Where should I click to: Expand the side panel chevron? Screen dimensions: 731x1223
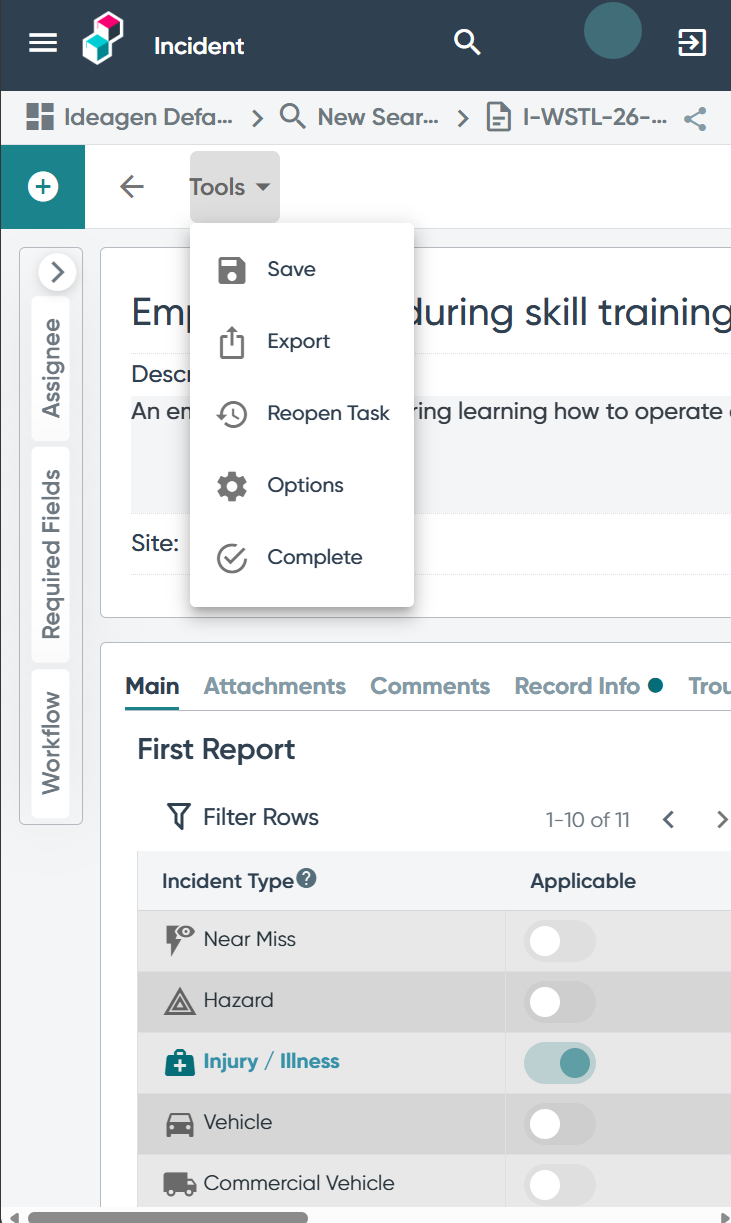[57, 271]
